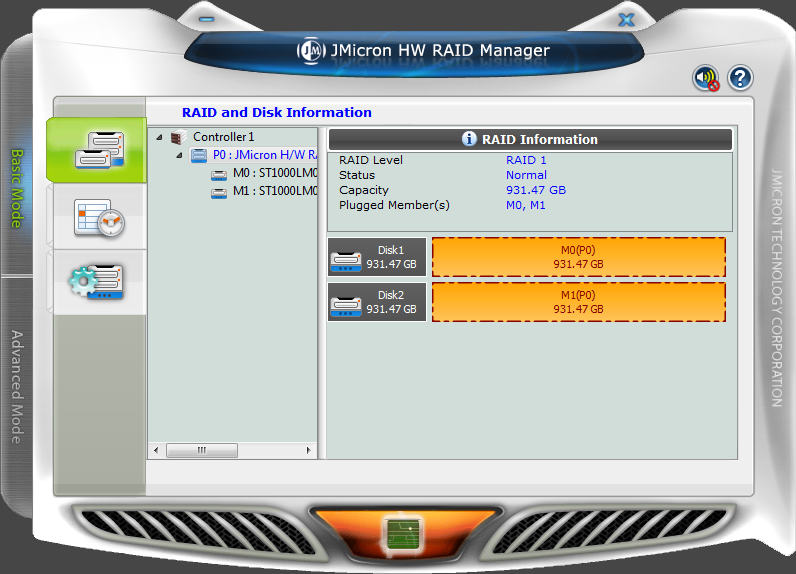Click the green chip at the bottom
The width and height of the screenshot is (796, 574).
(403, 533)
